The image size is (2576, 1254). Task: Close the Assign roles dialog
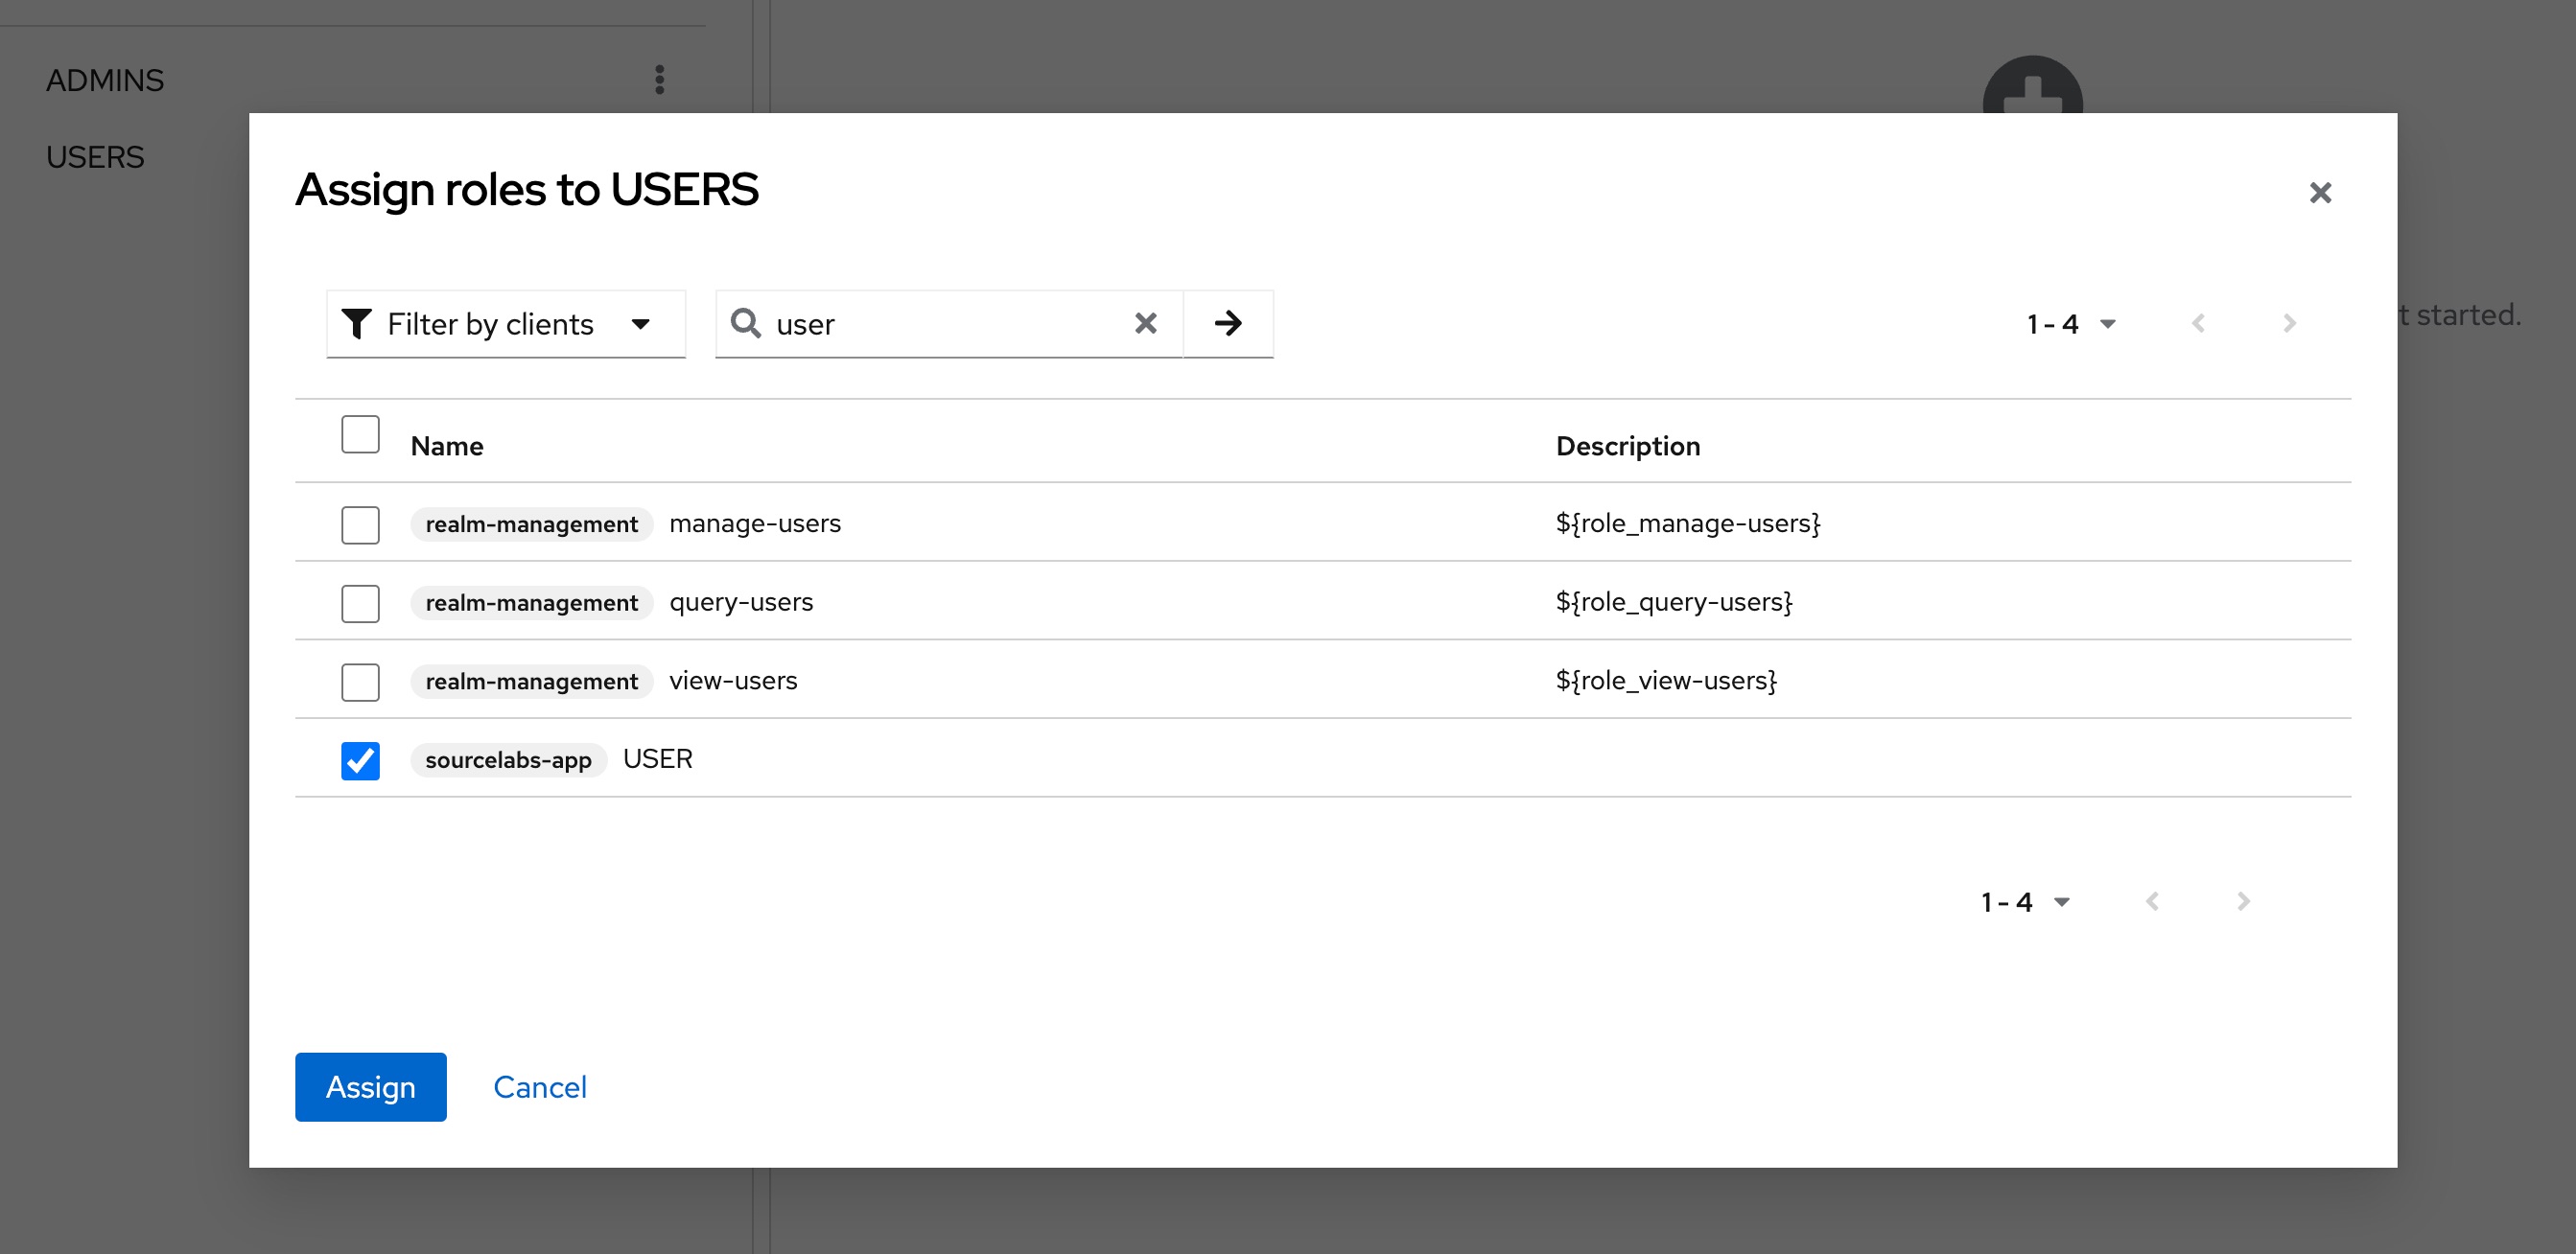pyautogui.click(x=2319, y=192)
